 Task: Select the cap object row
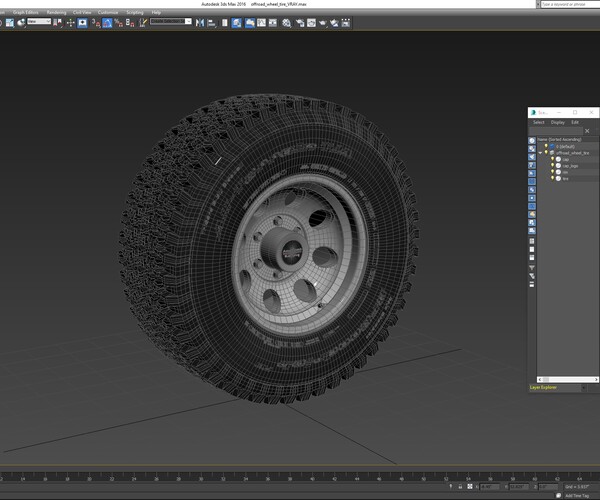coord(568,159)
